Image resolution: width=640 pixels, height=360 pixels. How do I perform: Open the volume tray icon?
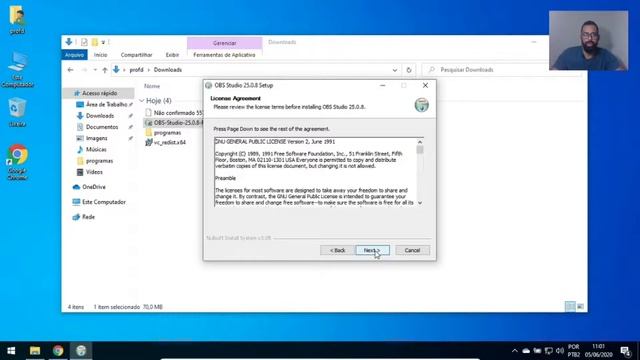click(x=560, y=351)
